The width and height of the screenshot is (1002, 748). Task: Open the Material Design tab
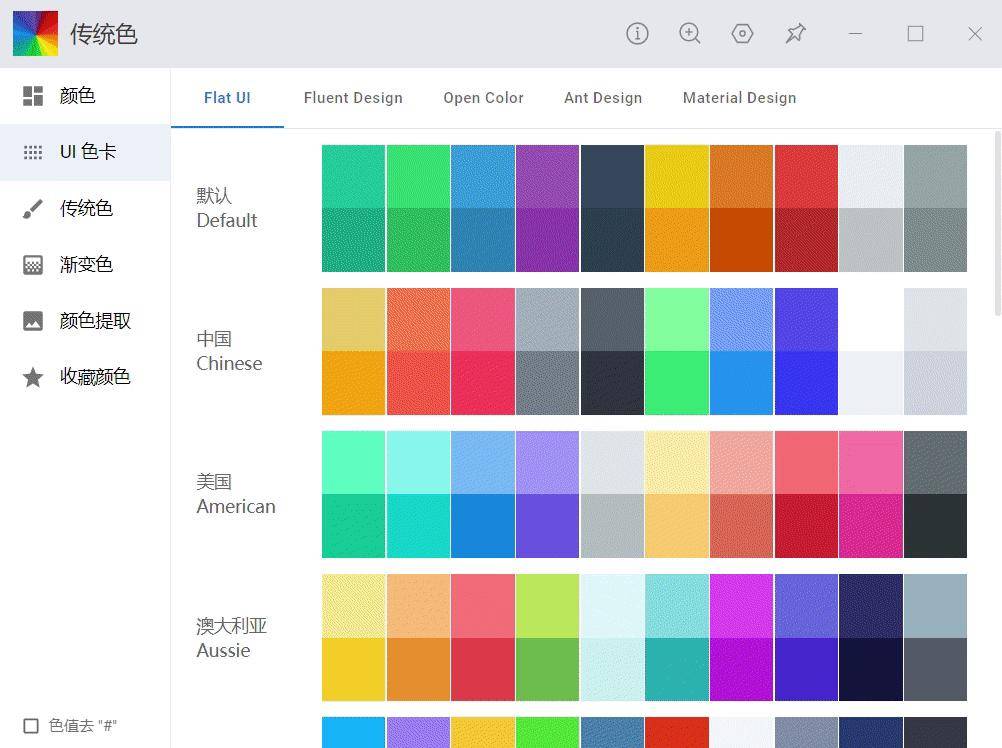739,98
